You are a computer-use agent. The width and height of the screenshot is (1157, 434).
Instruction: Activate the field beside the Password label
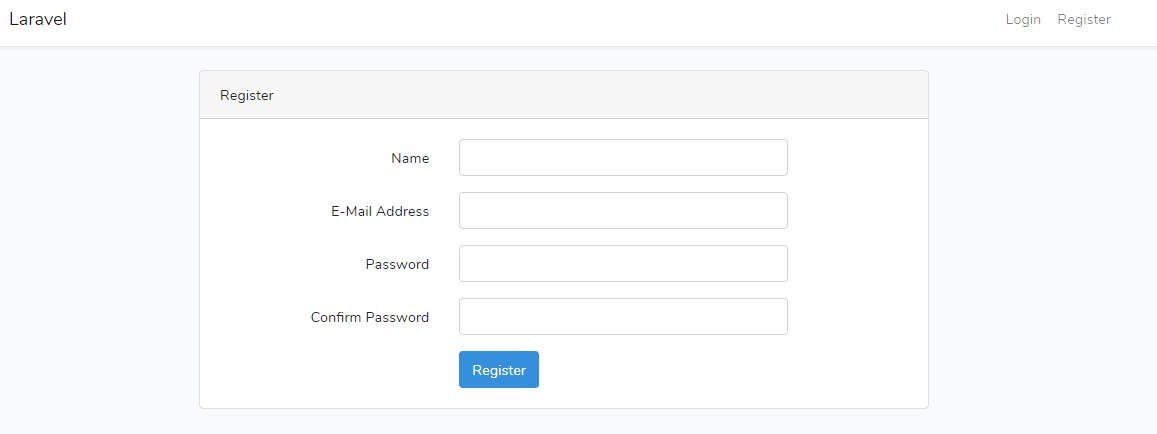(x=623, y=264)
